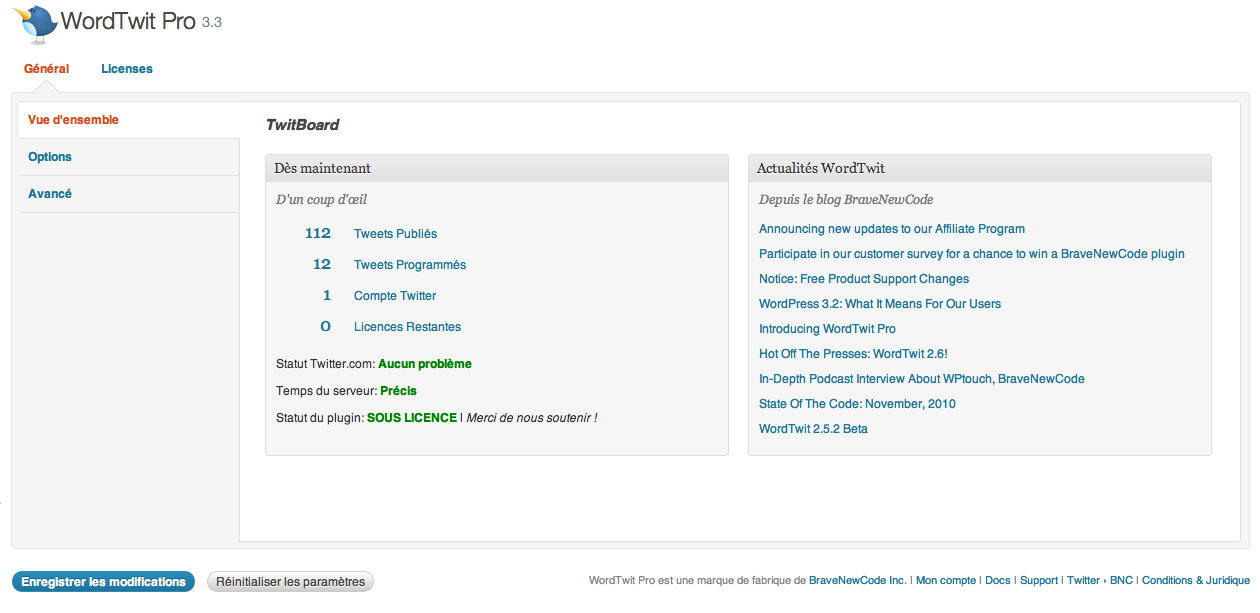Open the Docs footer link
Screen dimensions: 1260x613
click(998, 581)
